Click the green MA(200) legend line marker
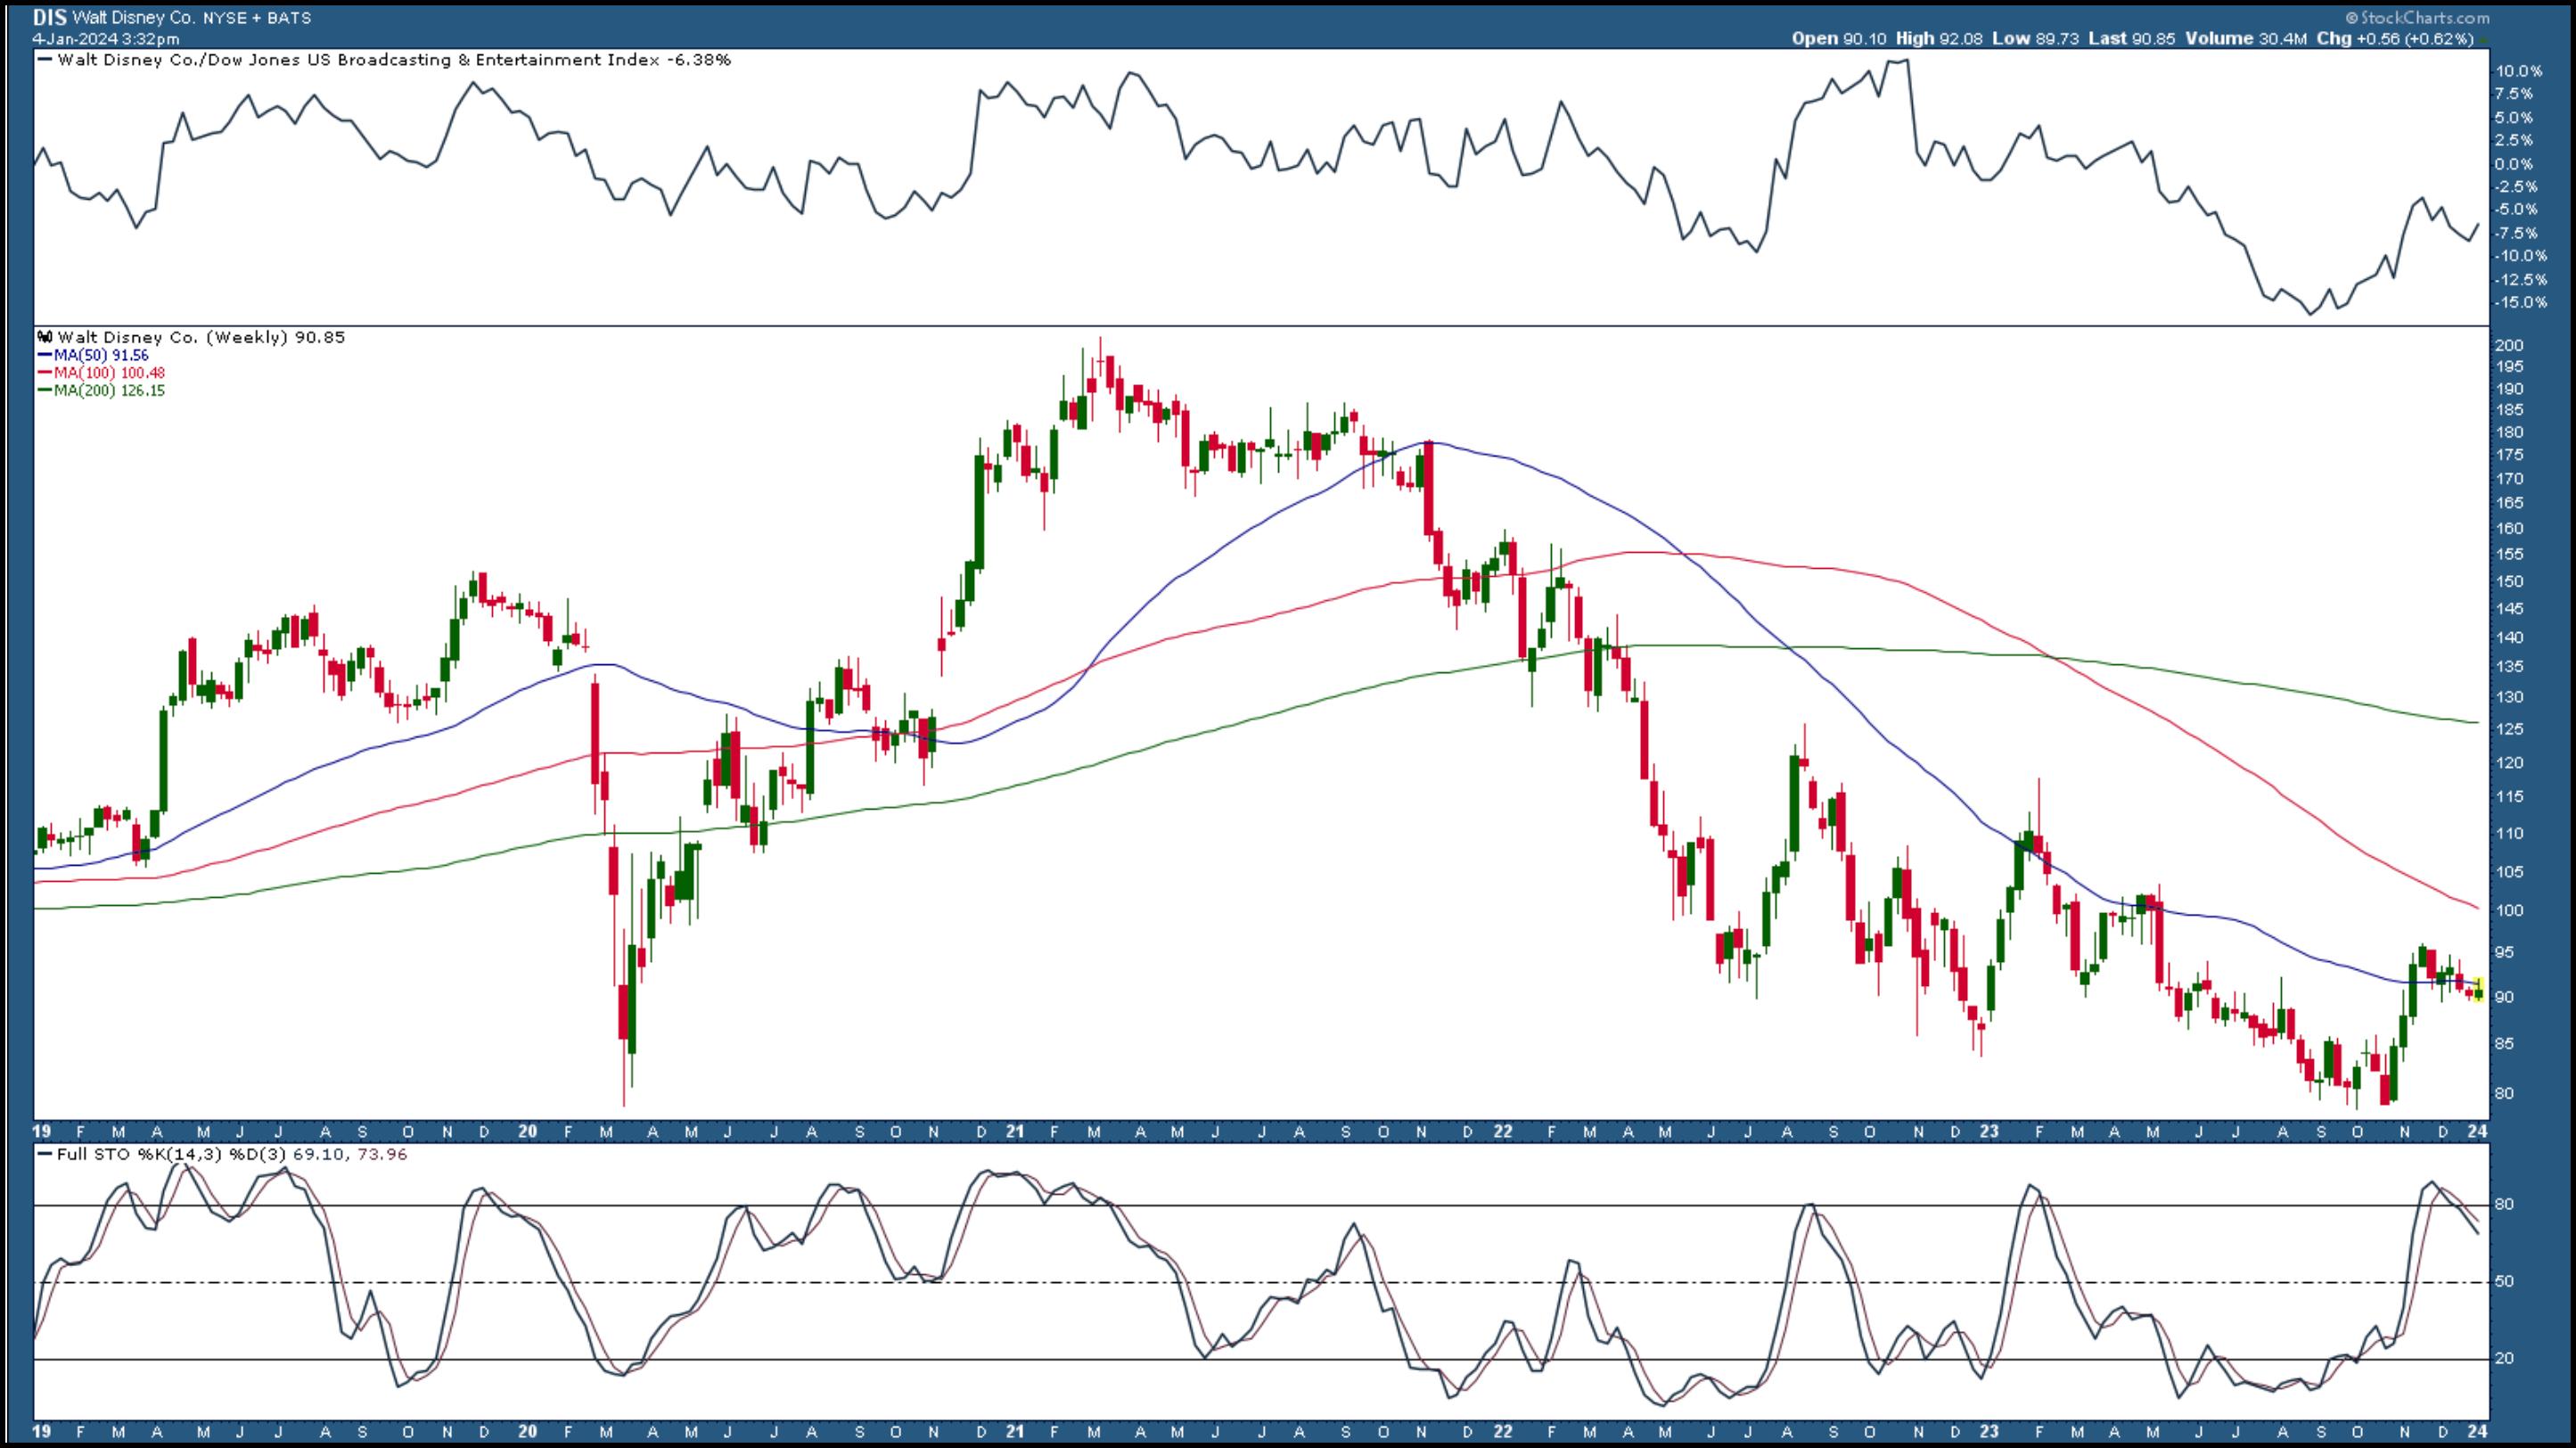The height and width of the screenshot is (1448, 2576). pos(45,391)
